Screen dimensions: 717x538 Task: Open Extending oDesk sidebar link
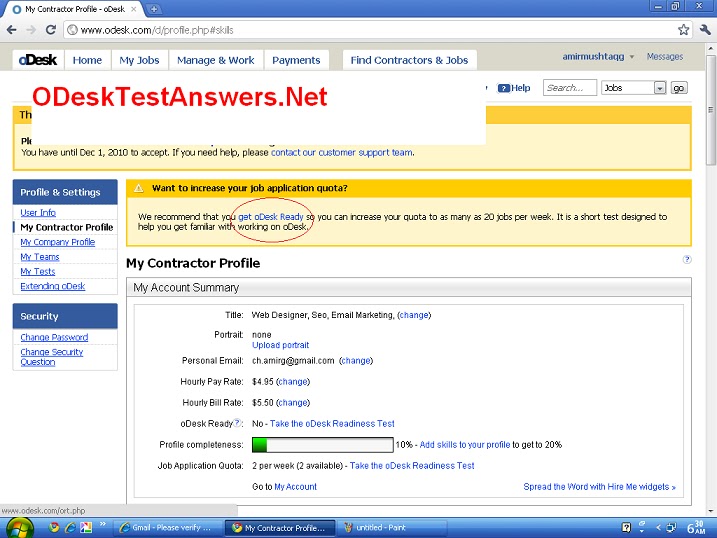(x=53, y=286)
